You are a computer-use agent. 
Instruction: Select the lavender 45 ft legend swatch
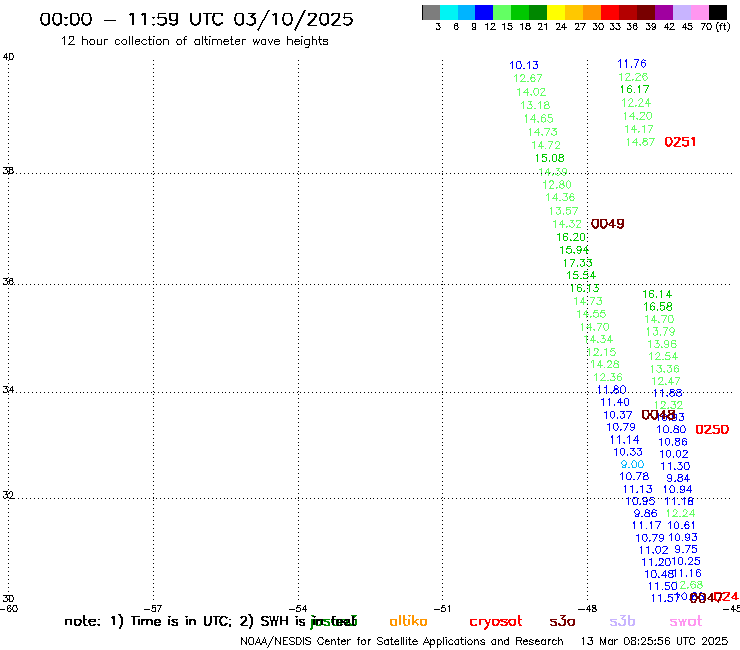[x=681, y=12]
